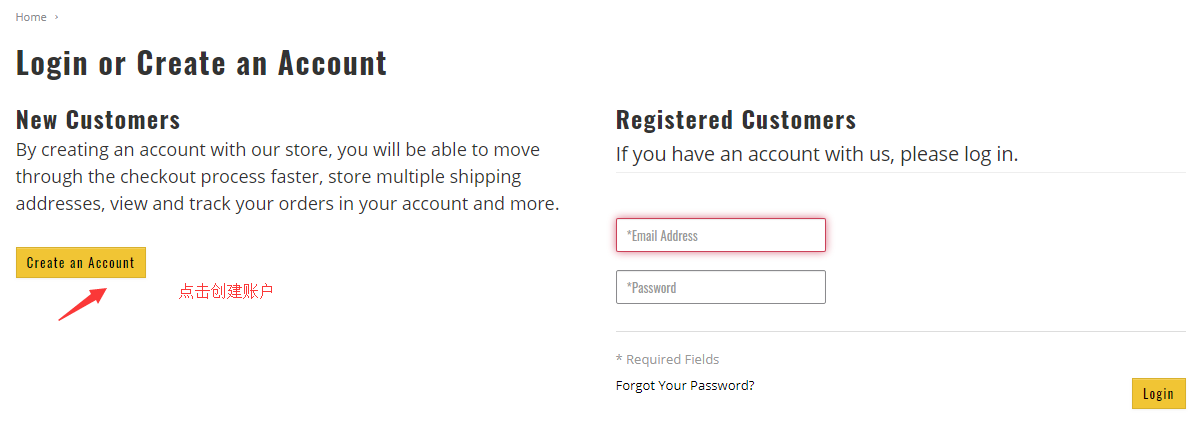Click the red Chinese annotation text

[x=226, y=292]
